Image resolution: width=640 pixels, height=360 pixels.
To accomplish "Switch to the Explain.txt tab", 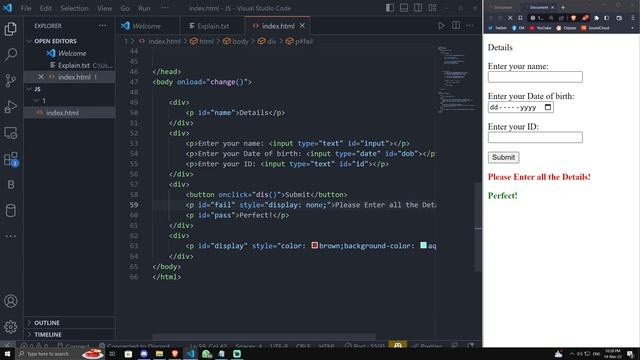I will click(212, 26).
